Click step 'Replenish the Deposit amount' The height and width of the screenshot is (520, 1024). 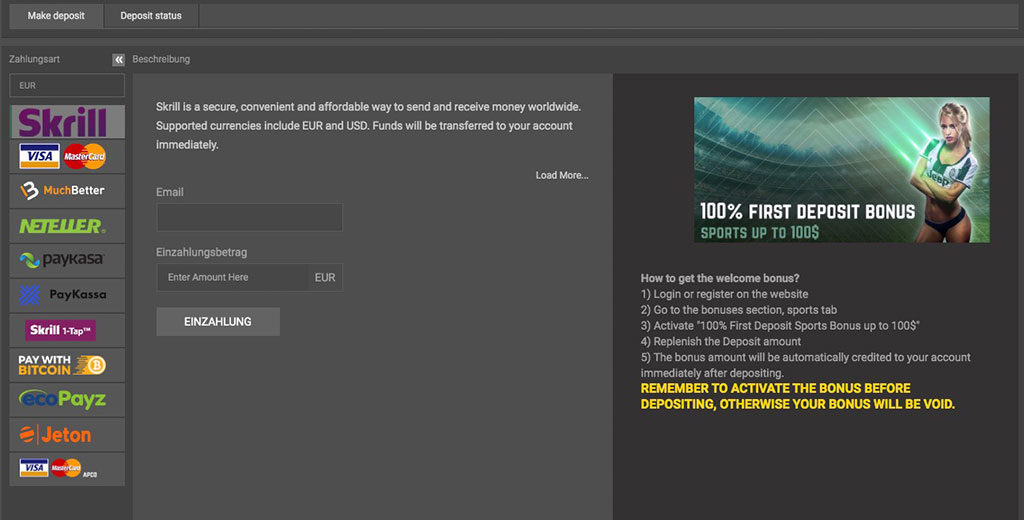coord(721,341)
